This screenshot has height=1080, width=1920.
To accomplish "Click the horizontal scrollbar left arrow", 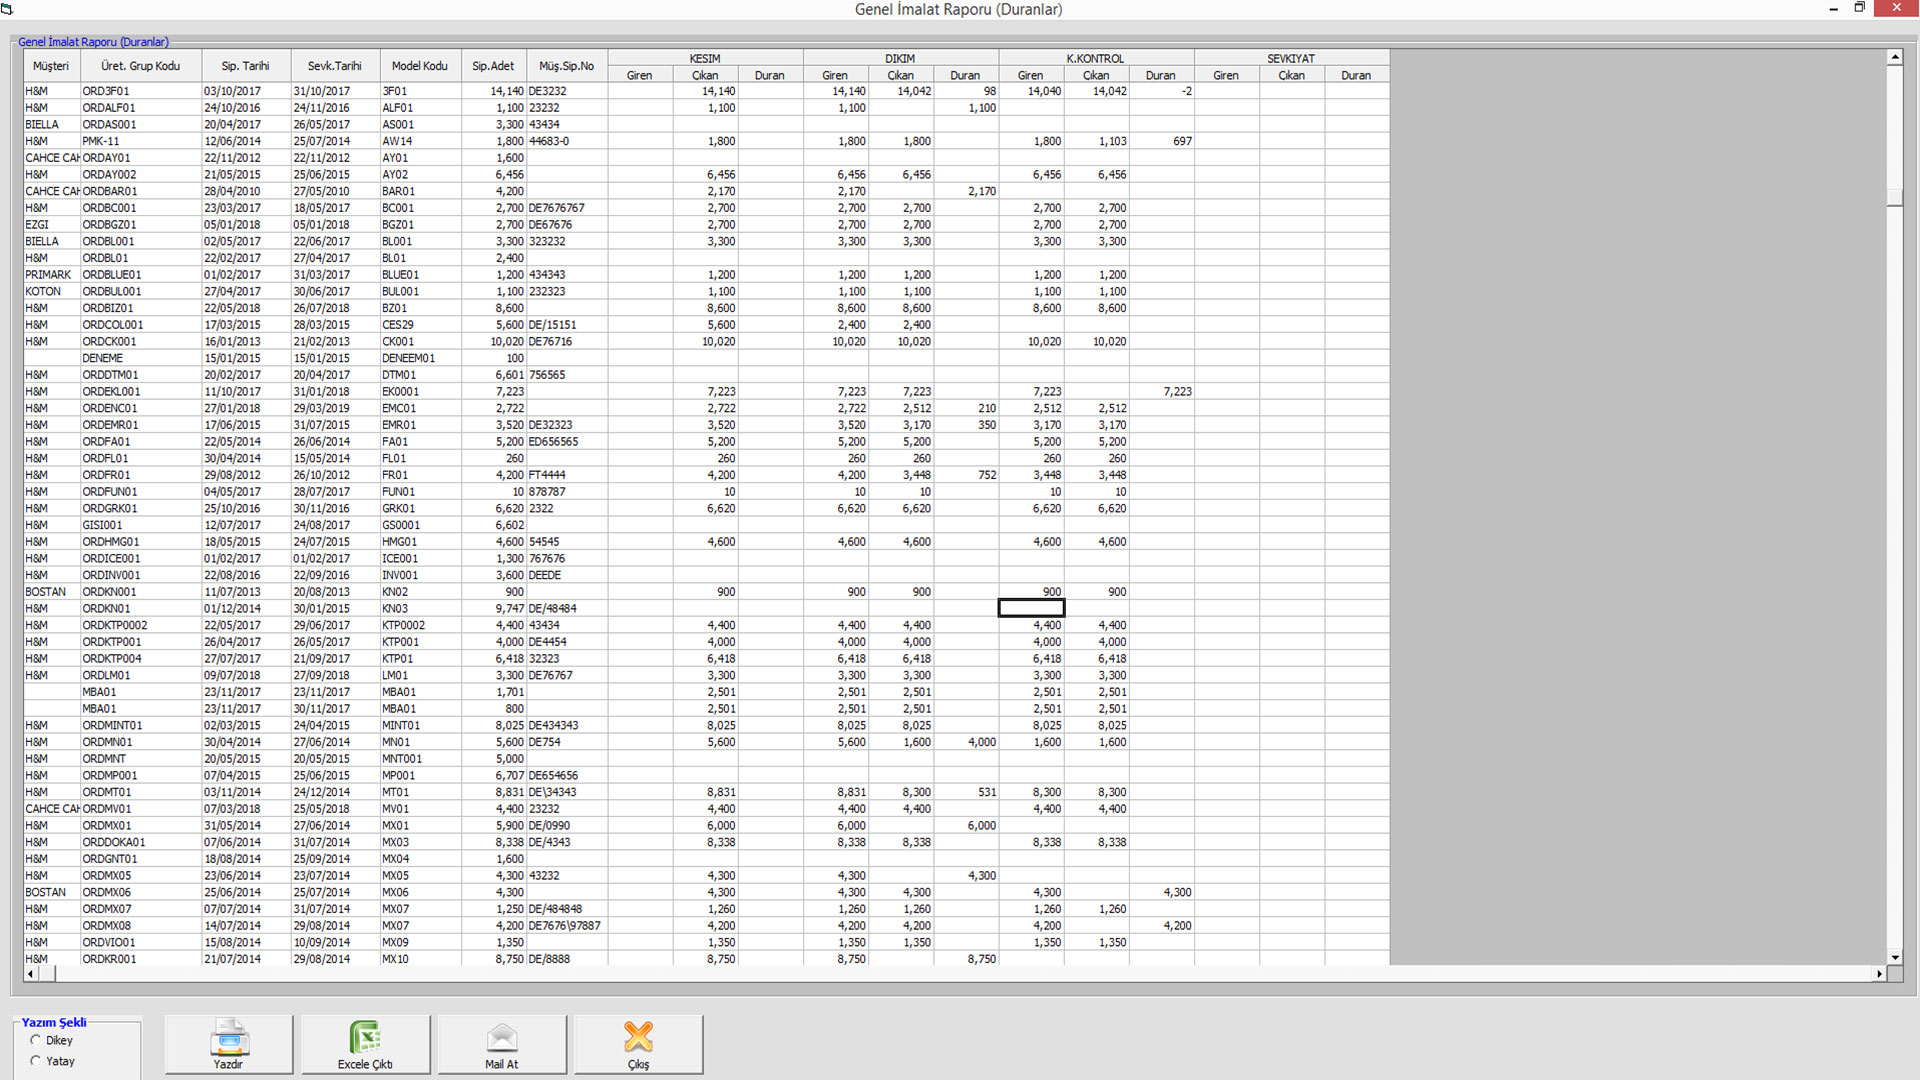I will pos(30,973).
